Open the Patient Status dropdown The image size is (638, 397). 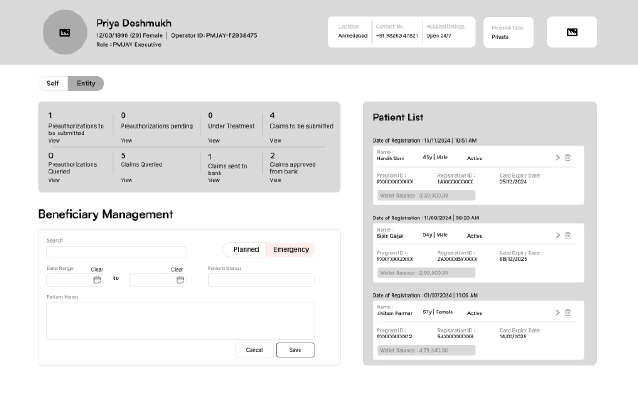(x=261, y=280)
